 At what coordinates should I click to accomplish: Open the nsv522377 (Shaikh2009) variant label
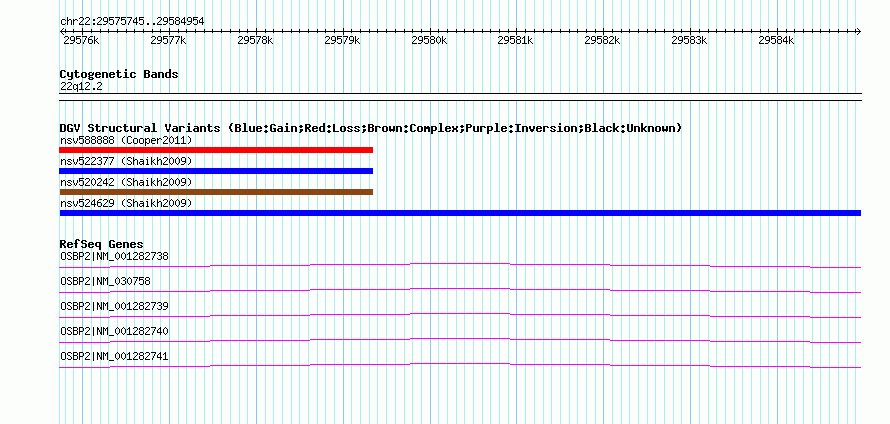tap(126, 161)
